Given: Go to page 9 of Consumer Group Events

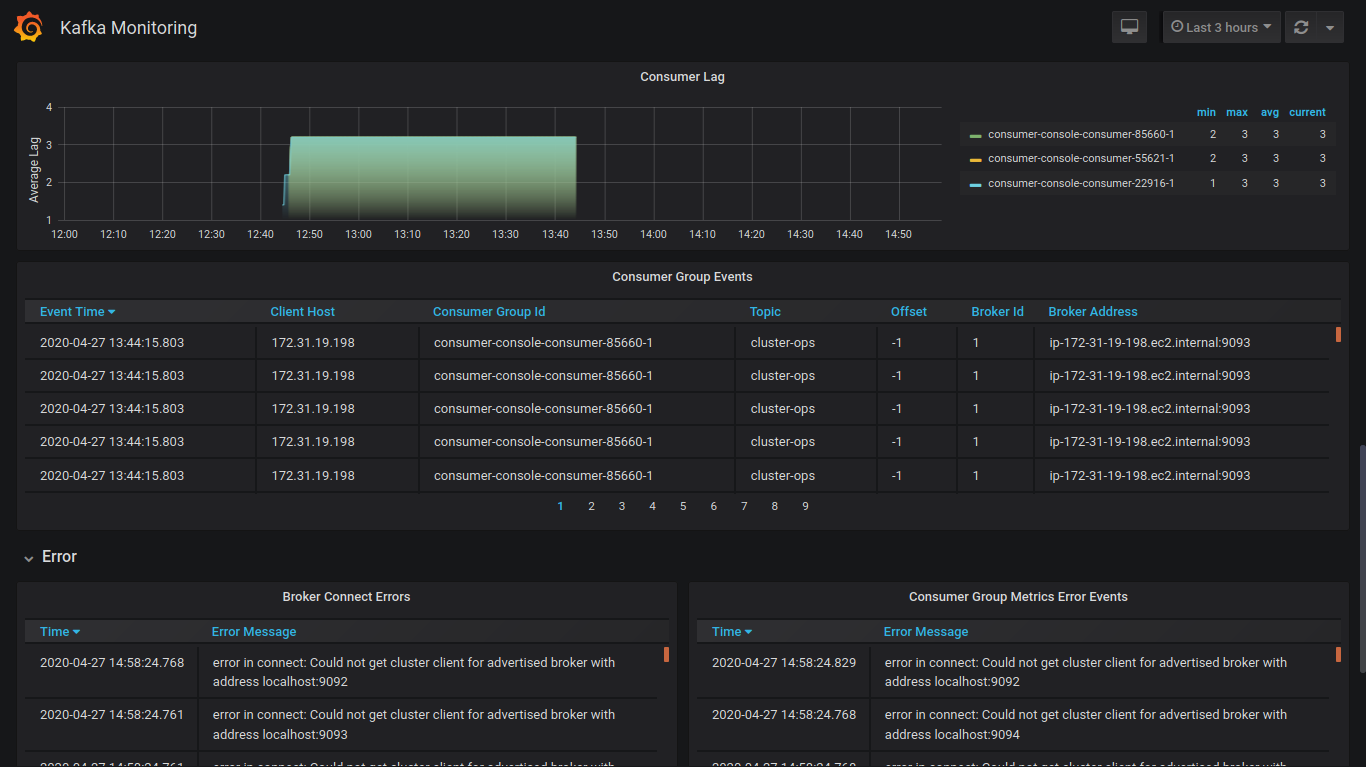Looking at the screenshot, I should click(805, 506).
